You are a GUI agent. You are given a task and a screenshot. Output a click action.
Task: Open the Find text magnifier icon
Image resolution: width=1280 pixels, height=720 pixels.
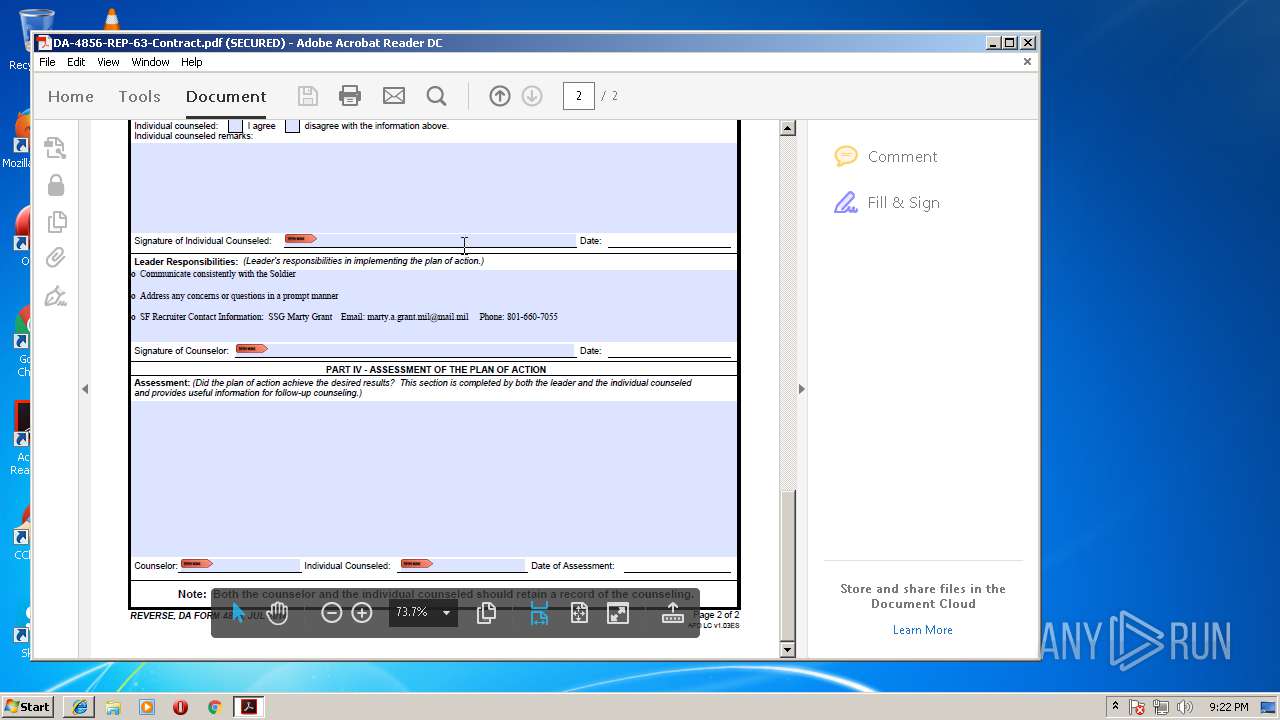click(436, 96)
